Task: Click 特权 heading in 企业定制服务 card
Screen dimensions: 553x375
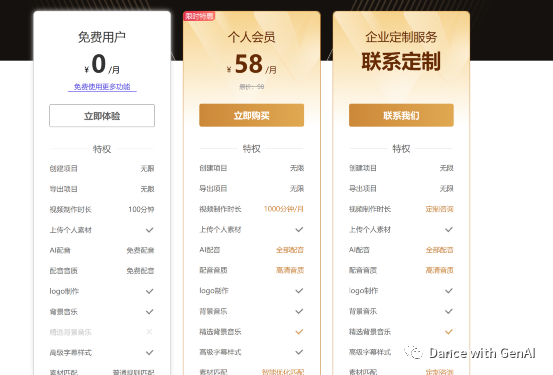Action: pyautogui.click(x=401, y=149)
